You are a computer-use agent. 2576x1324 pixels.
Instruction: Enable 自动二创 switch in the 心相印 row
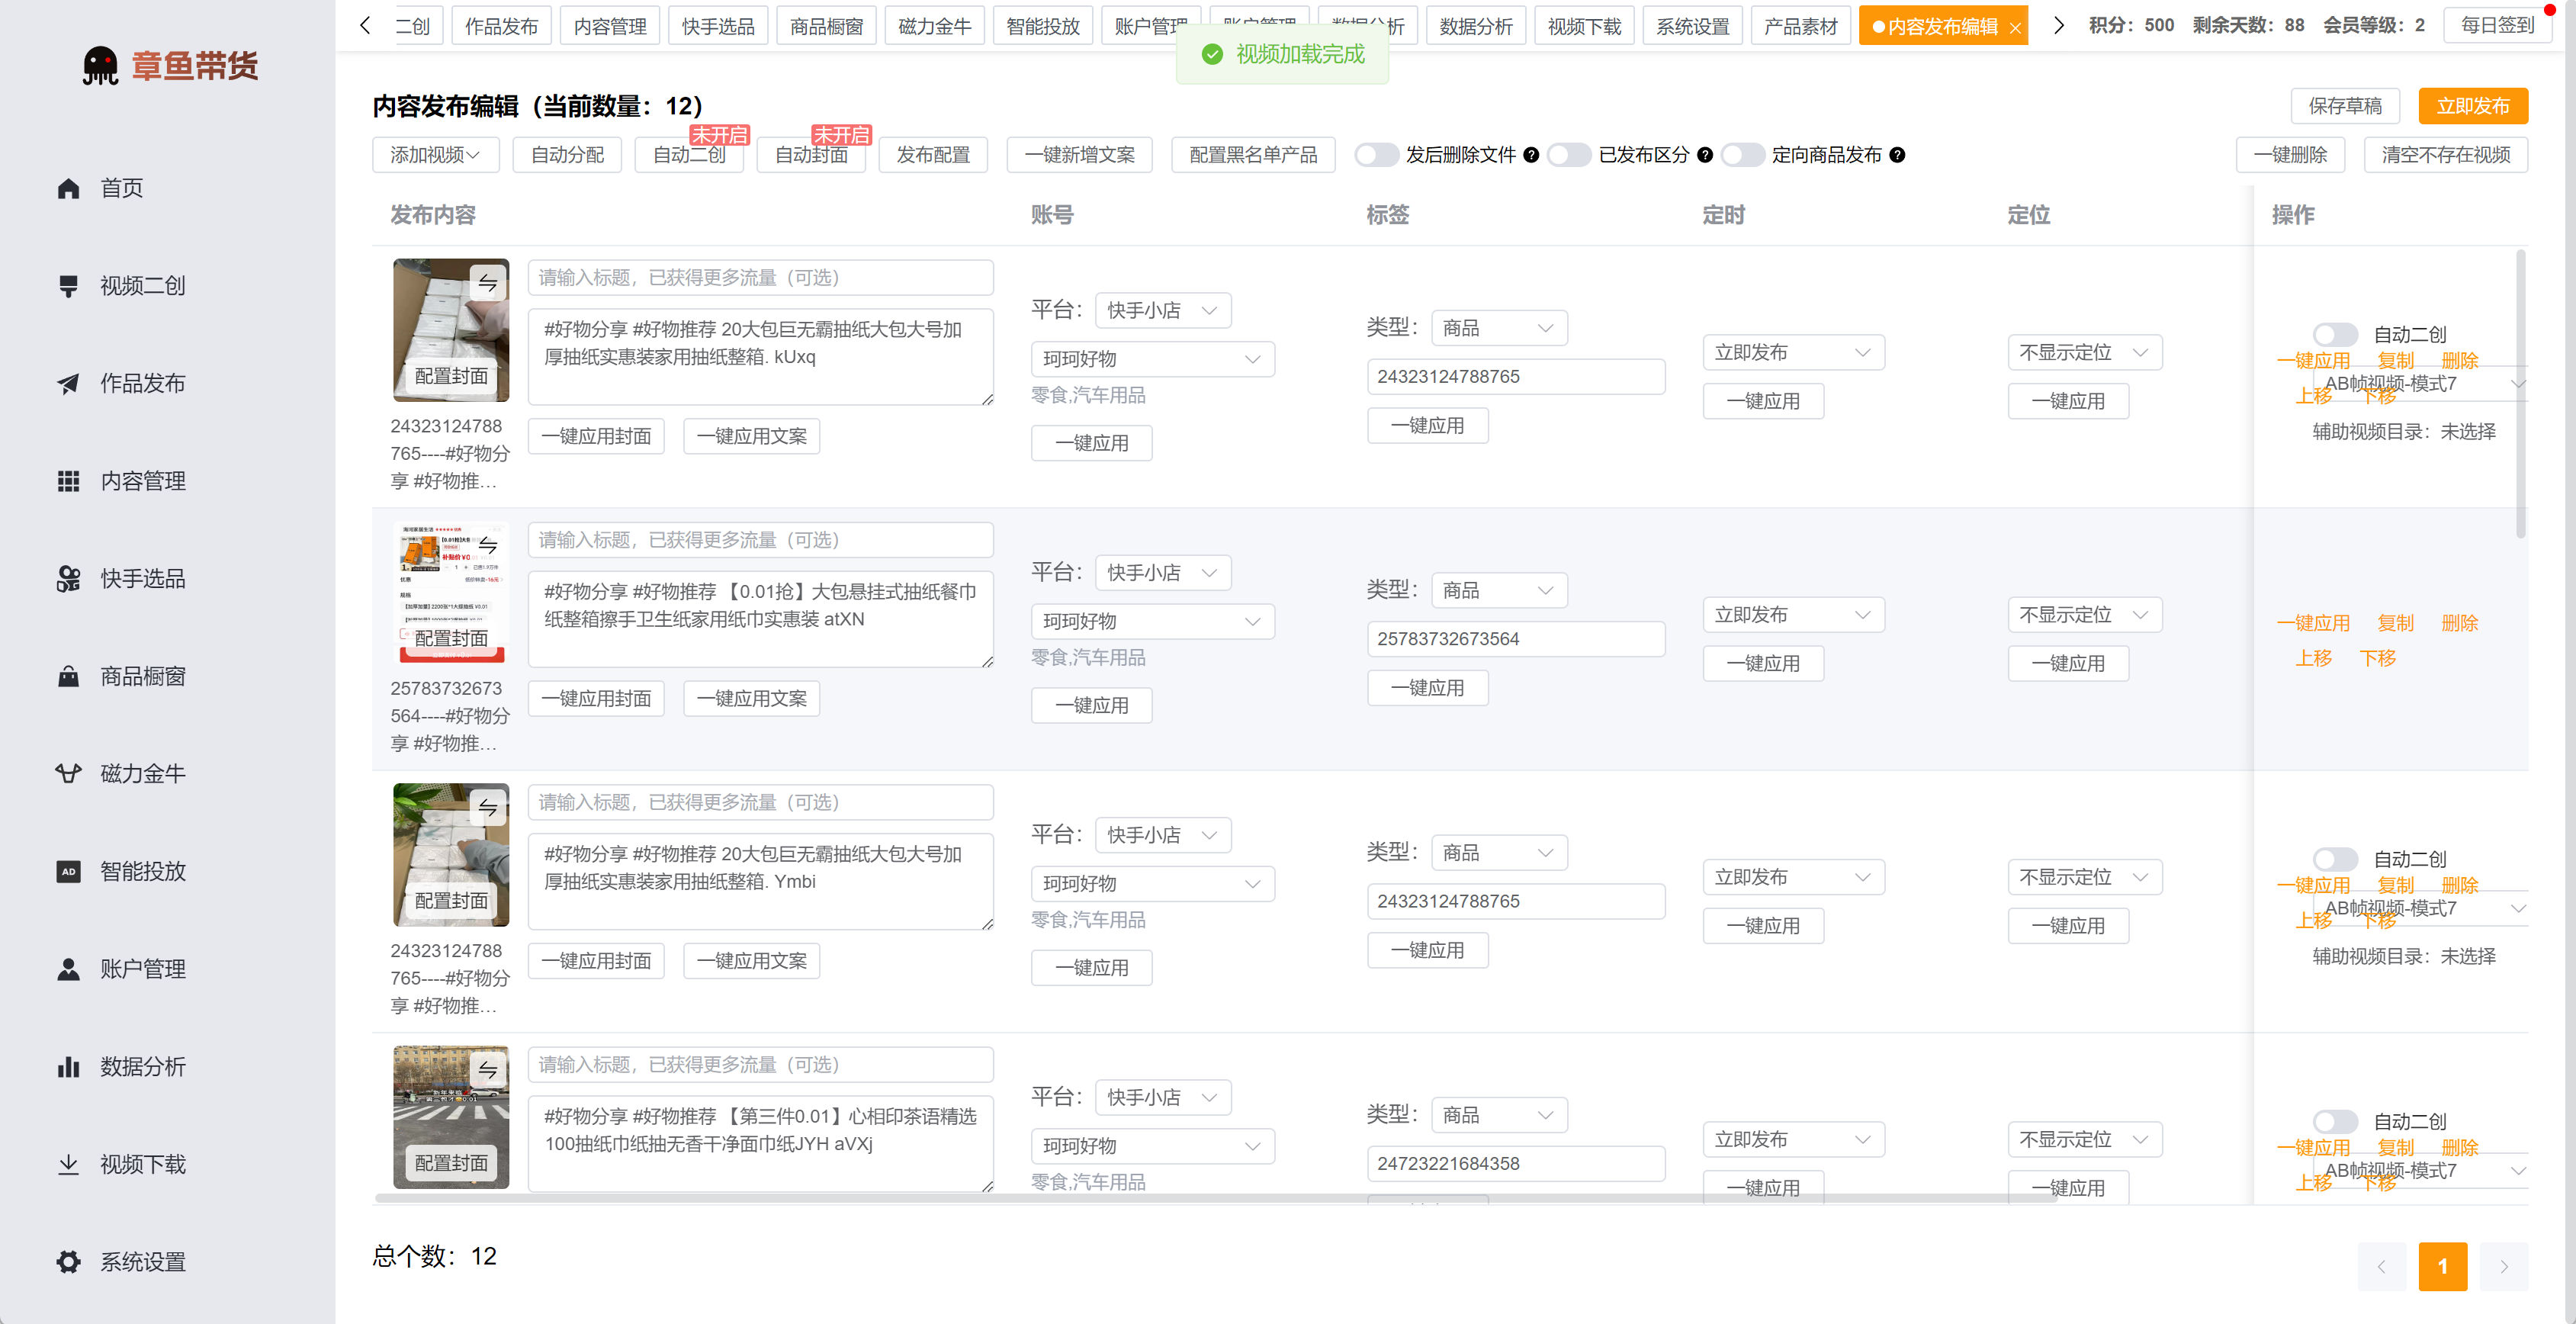[x=2335, y=1122]
